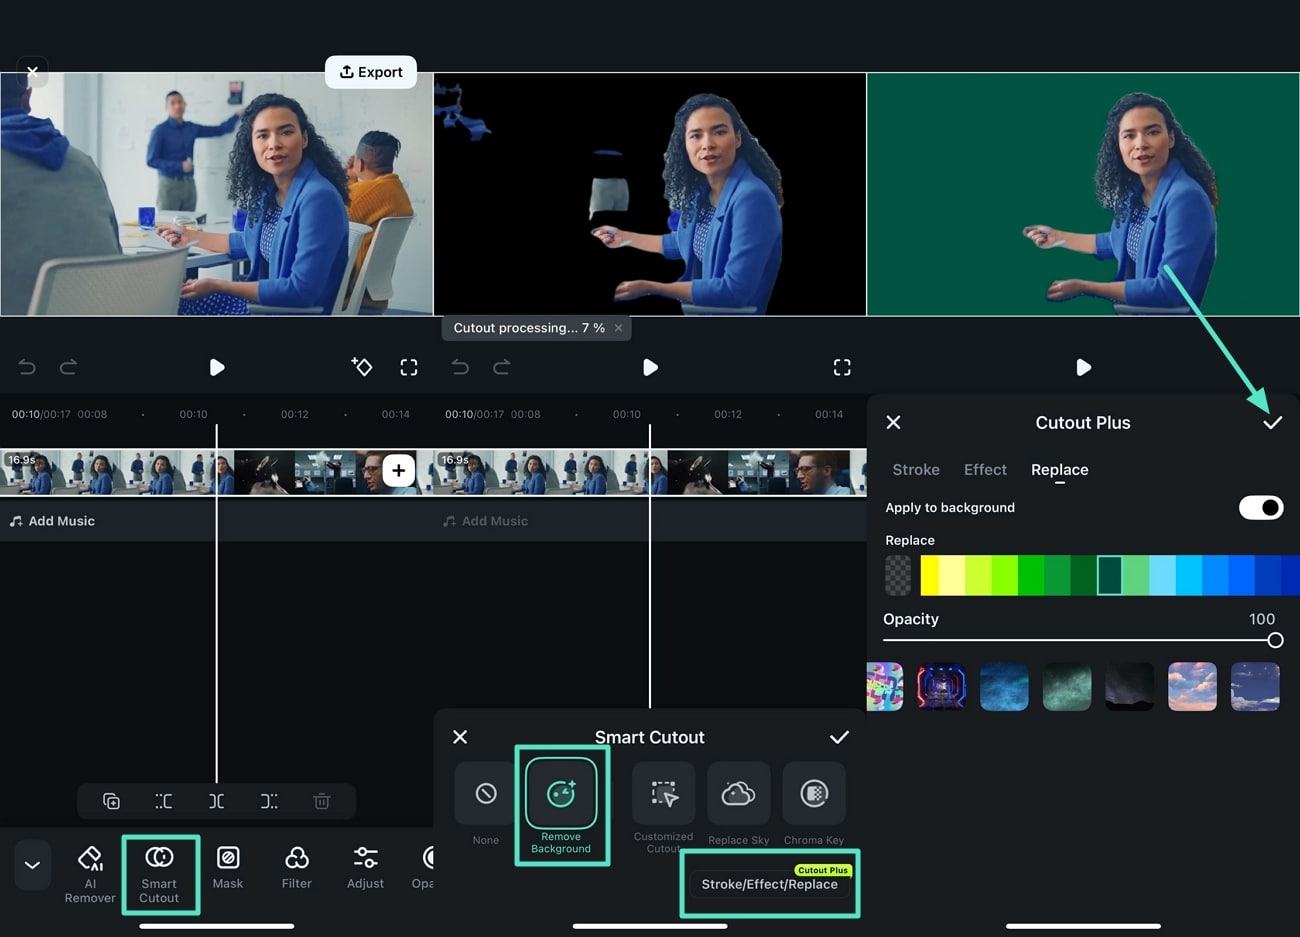Add a clip with the plus button

[x=398, y=470]
